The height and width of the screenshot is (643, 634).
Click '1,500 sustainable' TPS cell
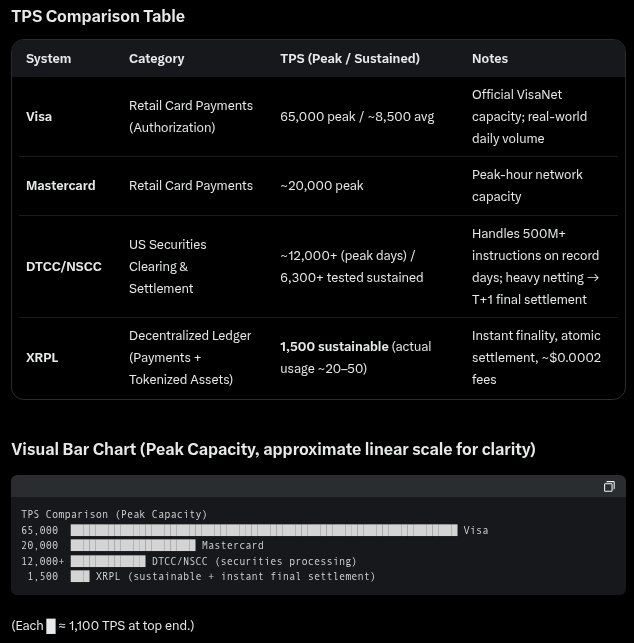[x=356, y=358]
